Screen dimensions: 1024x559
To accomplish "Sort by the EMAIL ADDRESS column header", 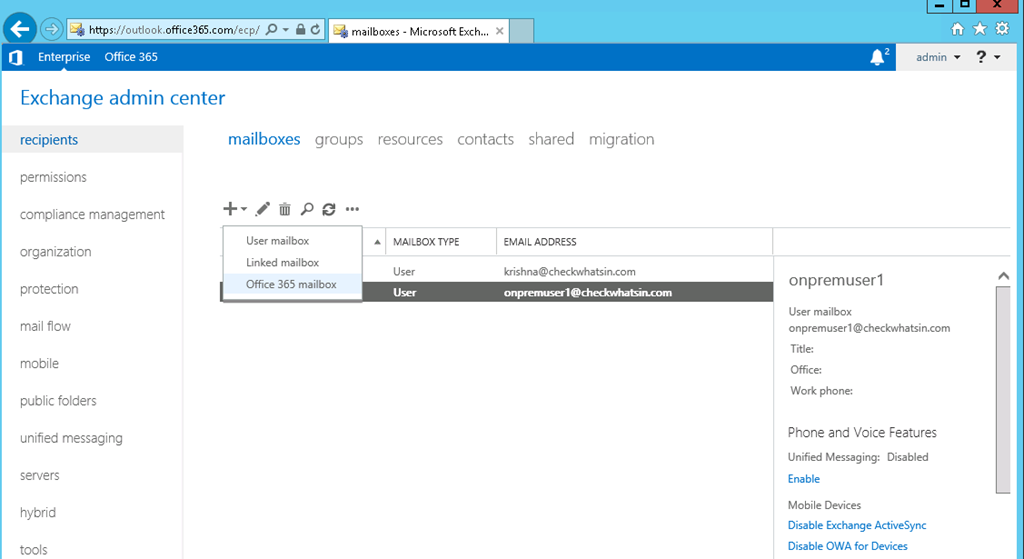I will point(634,242).
